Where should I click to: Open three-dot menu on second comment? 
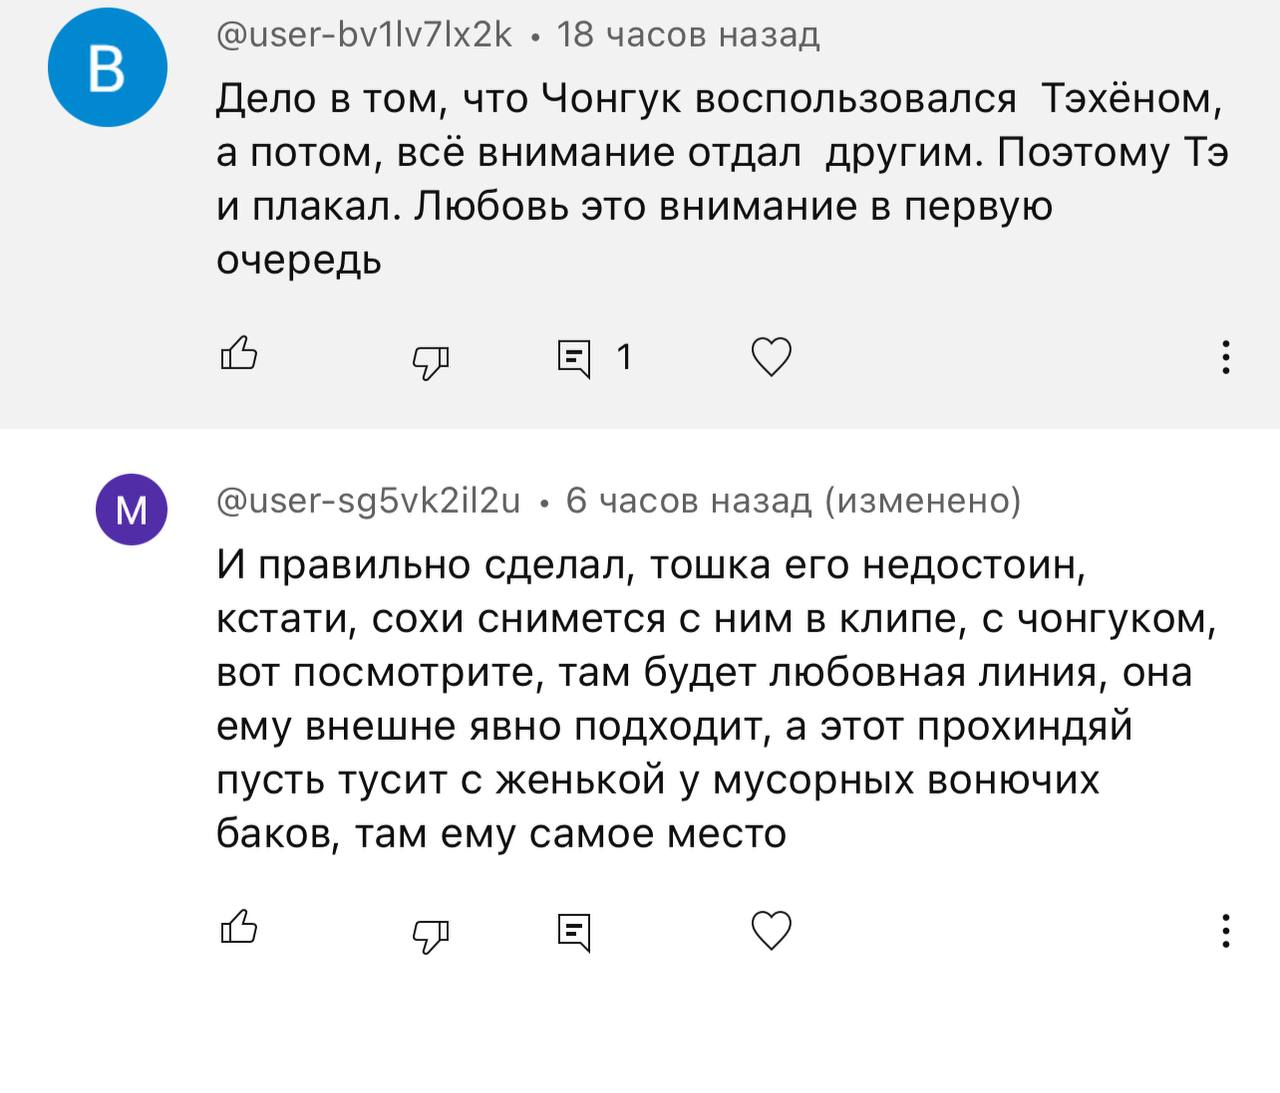1225,931
